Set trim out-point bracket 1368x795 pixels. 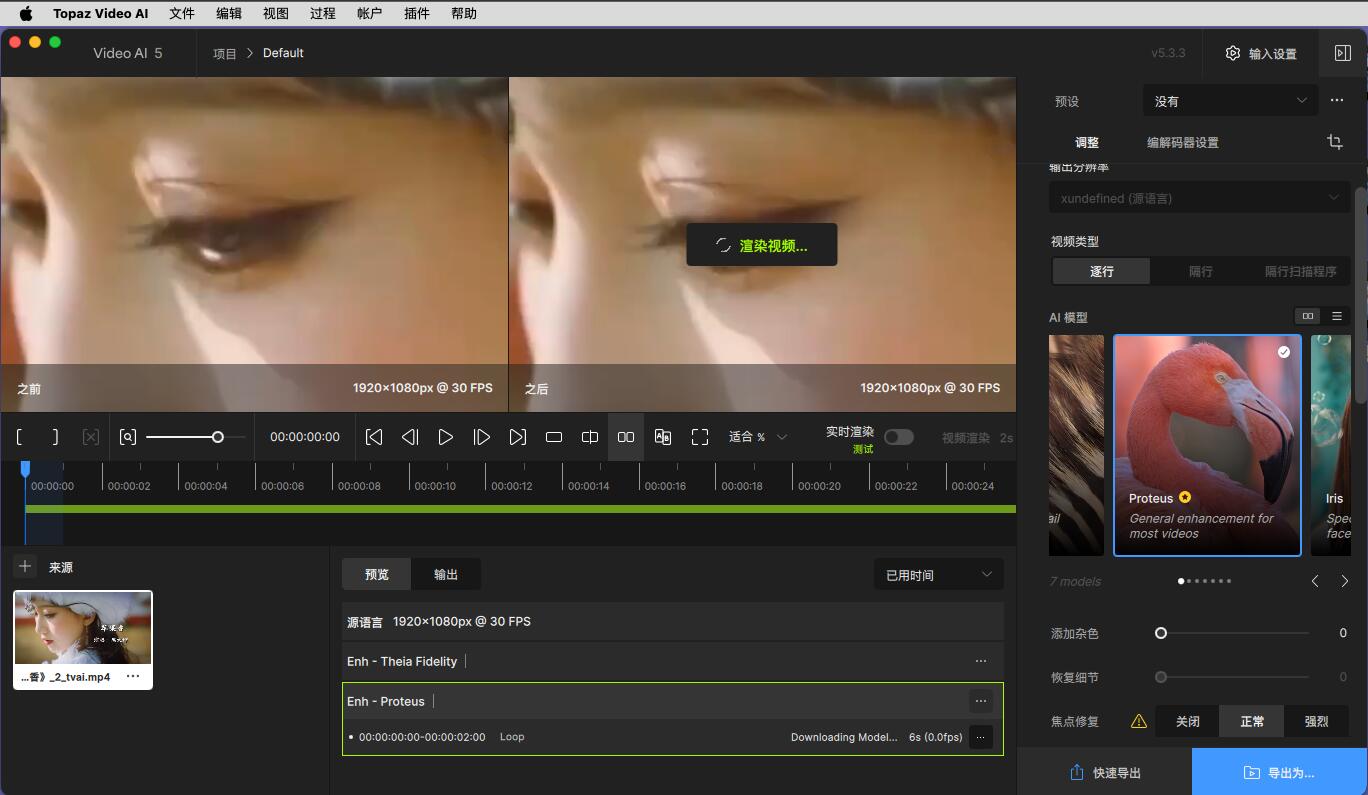(55, 437)
